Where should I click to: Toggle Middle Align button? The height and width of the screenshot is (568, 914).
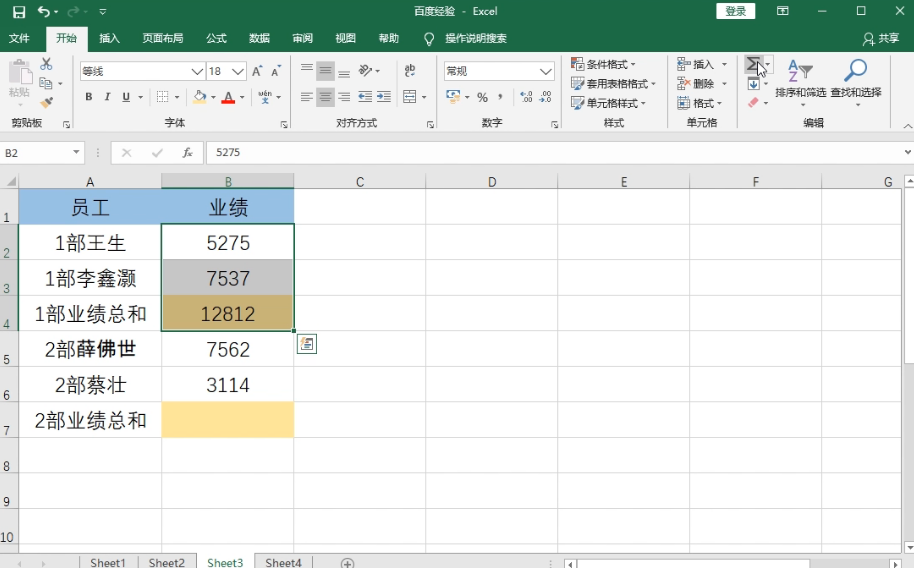click(325, 71)
